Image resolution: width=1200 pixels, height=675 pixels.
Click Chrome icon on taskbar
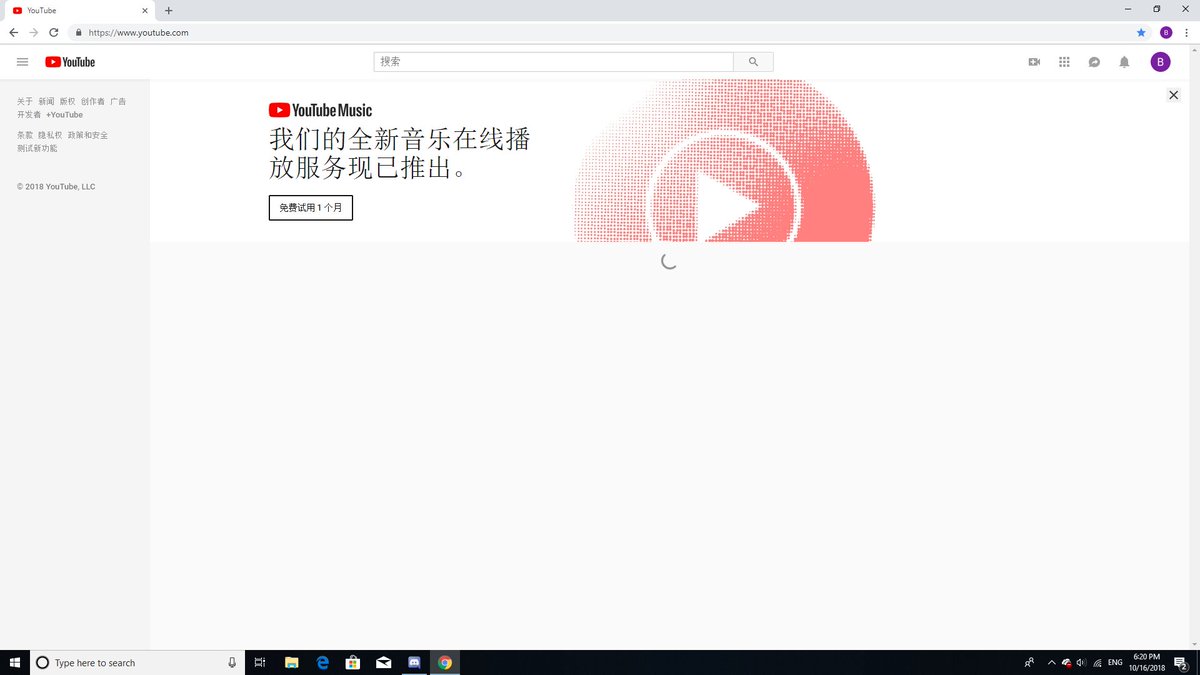[445, 662]
